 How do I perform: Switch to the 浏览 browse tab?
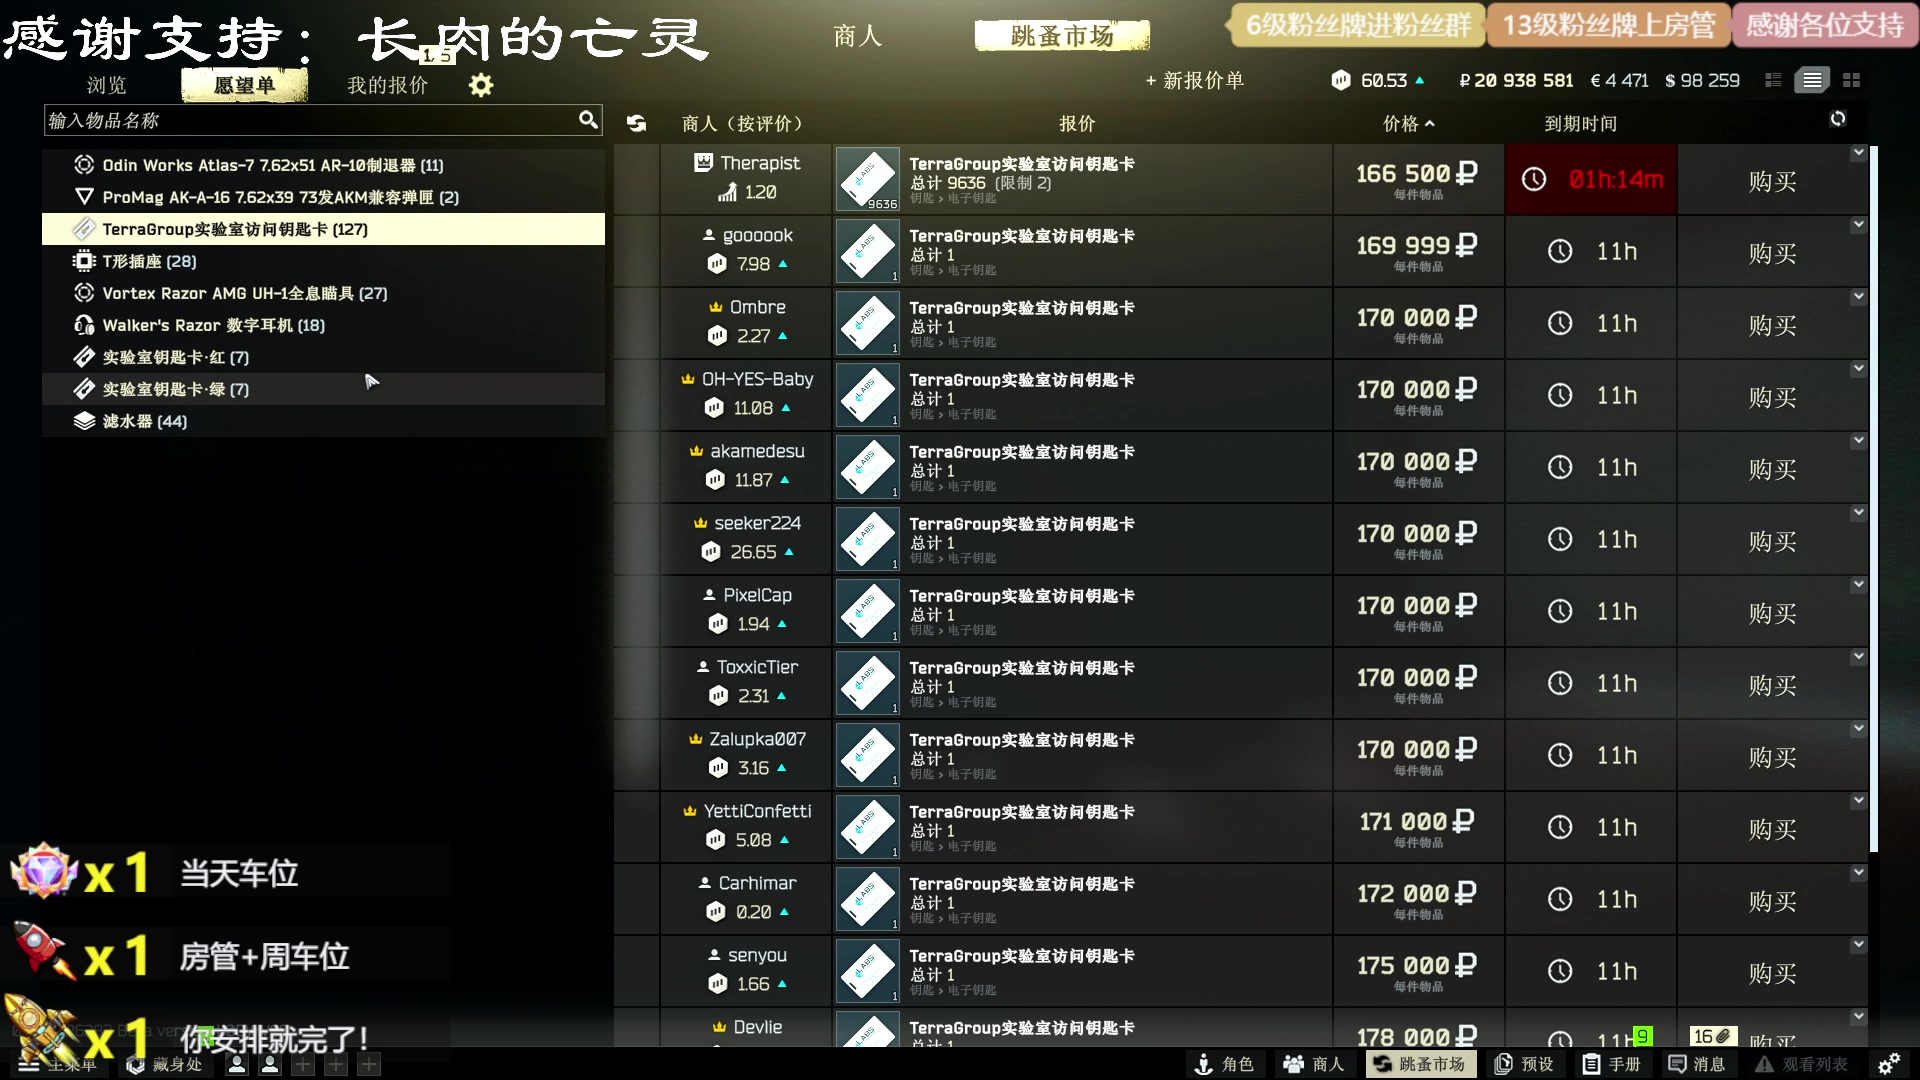[107, 85]
